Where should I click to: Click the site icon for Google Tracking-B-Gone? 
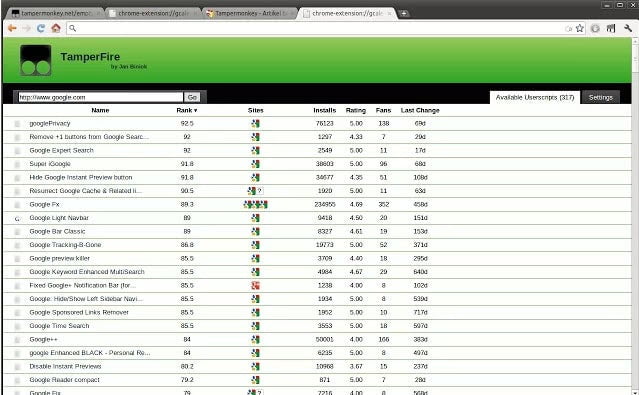[255, 245]
